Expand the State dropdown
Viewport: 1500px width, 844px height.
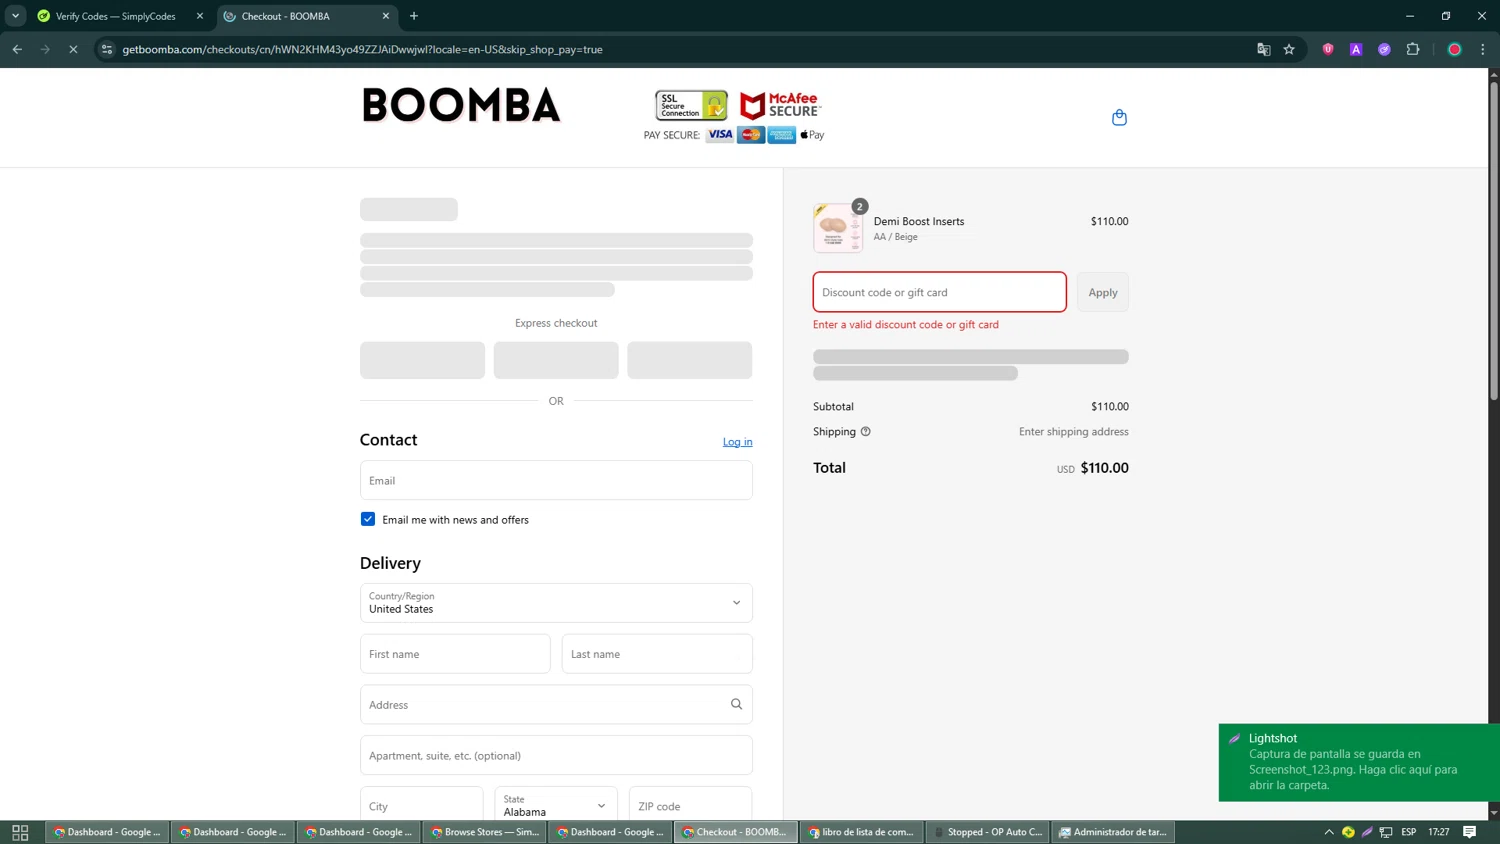tap(556, 805)
